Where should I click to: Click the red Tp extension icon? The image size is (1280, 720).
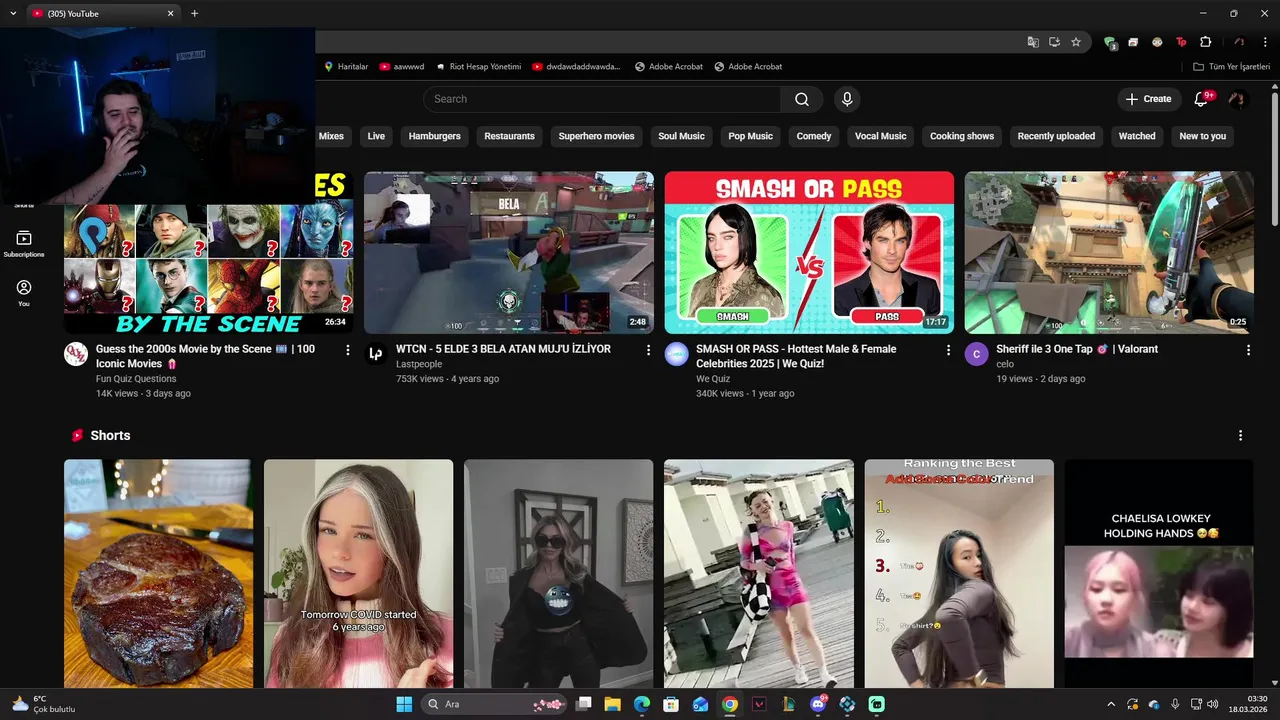pos(1181,42)
